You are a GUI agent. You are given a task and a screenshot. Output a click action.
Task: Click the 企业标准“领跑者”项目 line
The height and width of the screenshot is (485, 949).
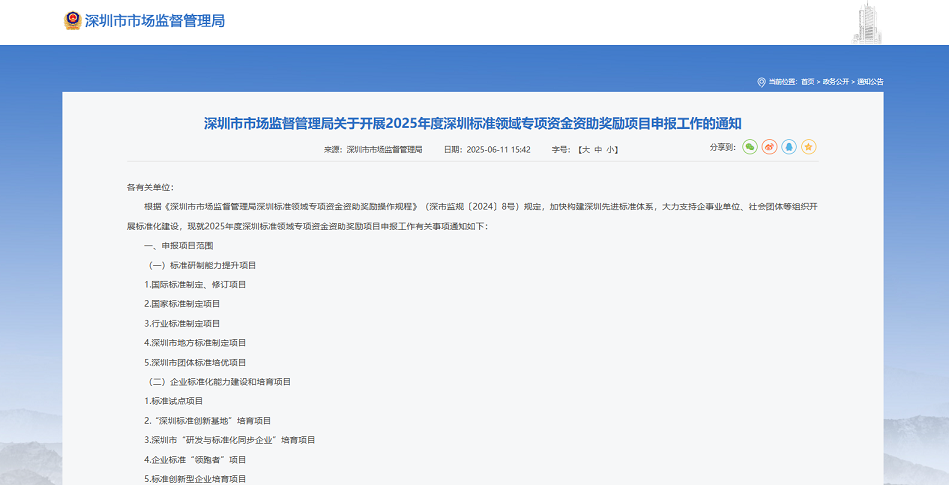pyautogui.click(x=196, y=459)
